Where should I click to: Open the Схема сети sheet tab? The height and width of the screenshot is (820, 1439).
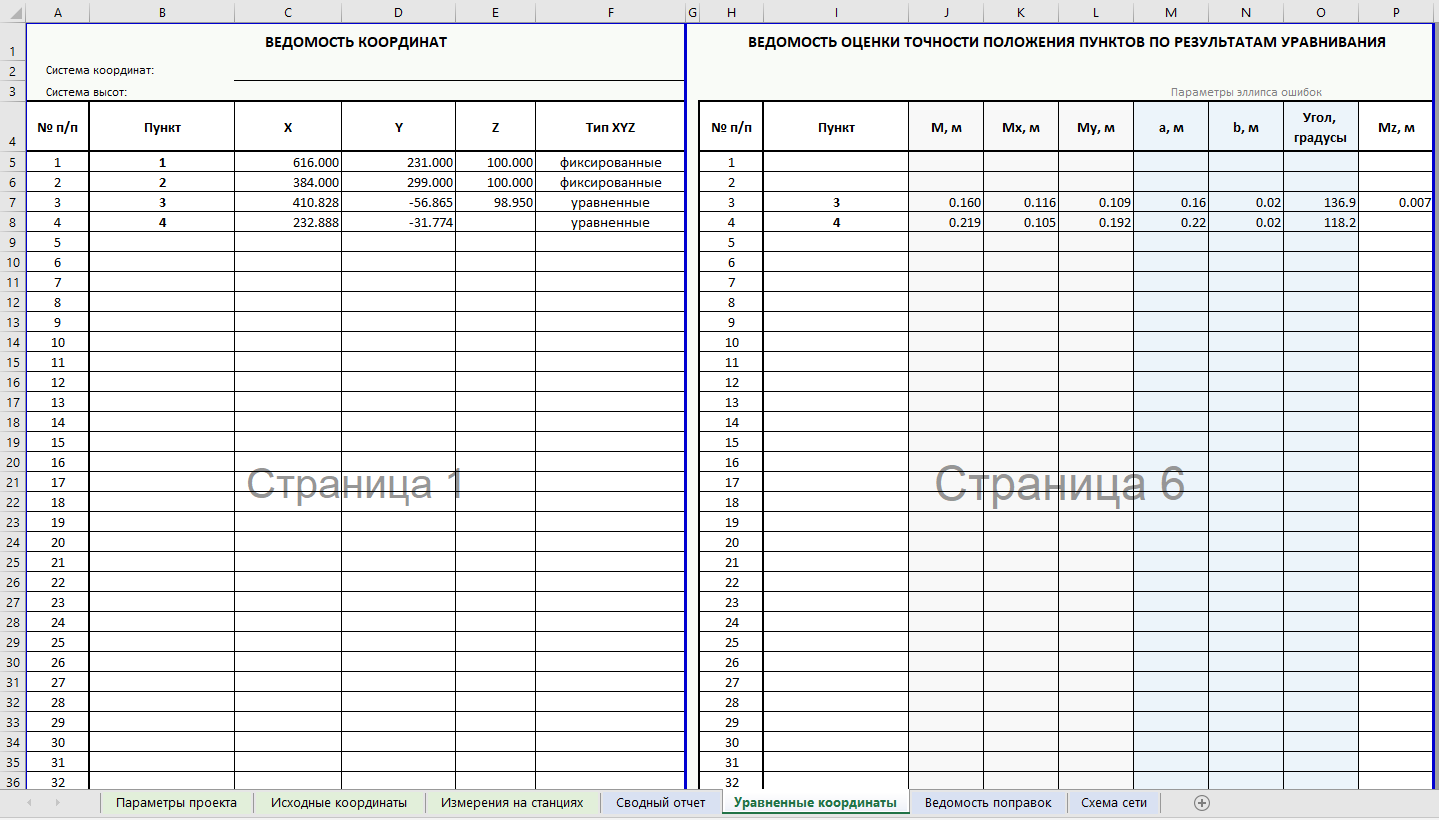tap(1114, 803)
